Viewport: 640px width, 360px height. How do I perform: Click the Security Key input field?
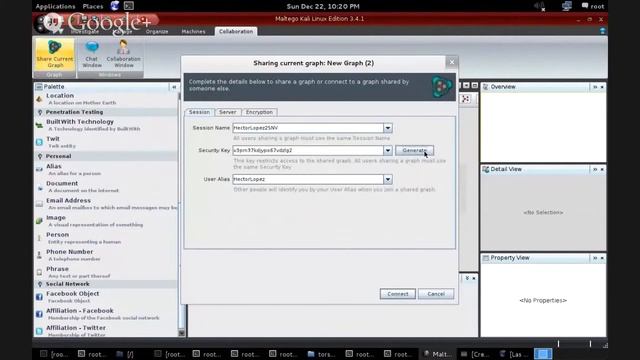[308, 151]
